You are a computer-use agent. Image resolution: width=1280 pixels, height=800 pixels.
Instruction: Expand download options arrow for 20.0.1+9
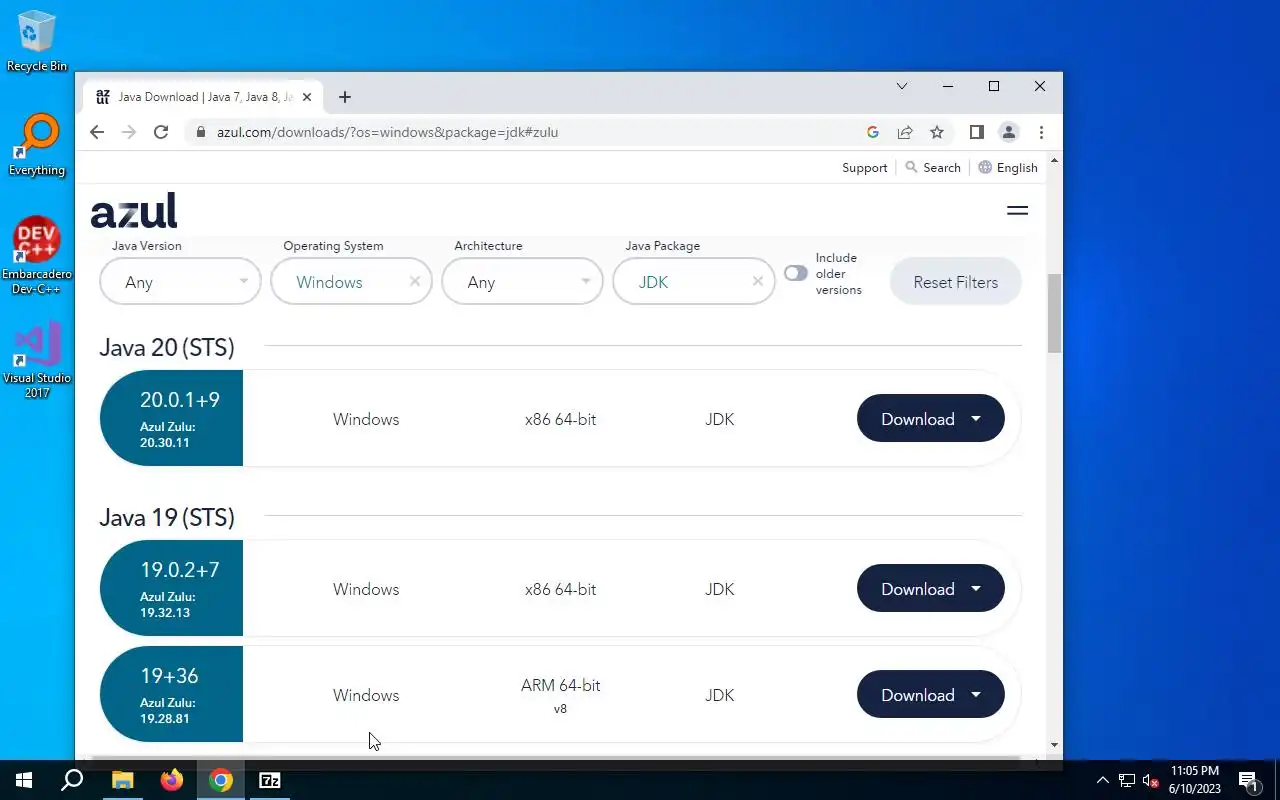click(976, 419)
